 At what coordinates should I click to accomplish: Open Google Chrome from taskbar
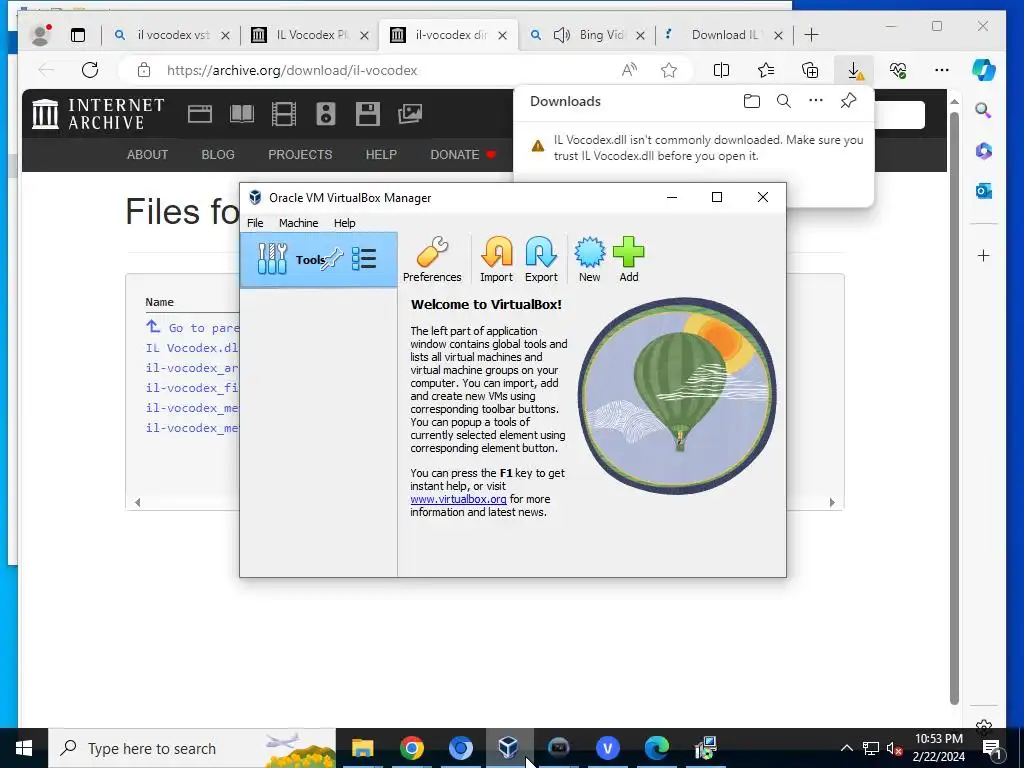(411, 748)
